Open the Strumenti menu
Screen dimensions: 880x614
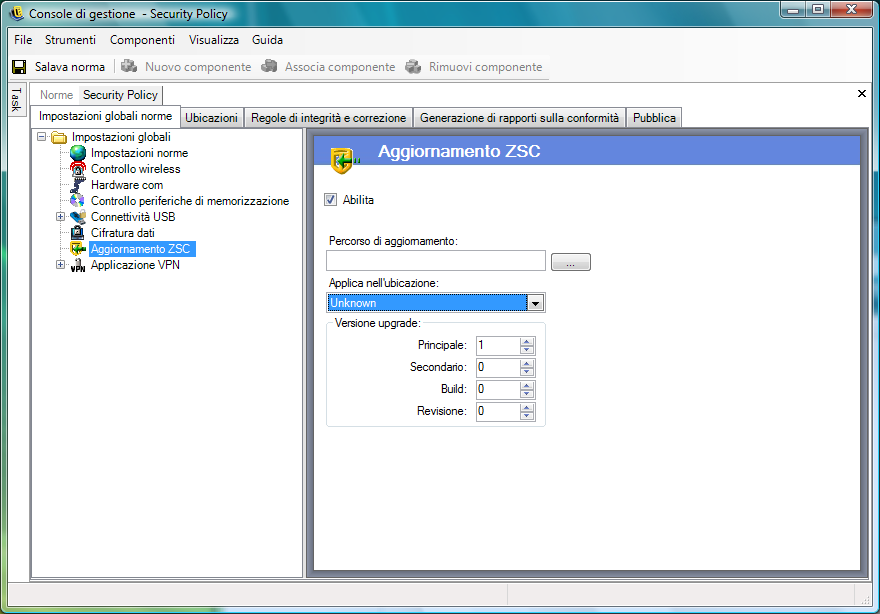[x=70, y=40]
